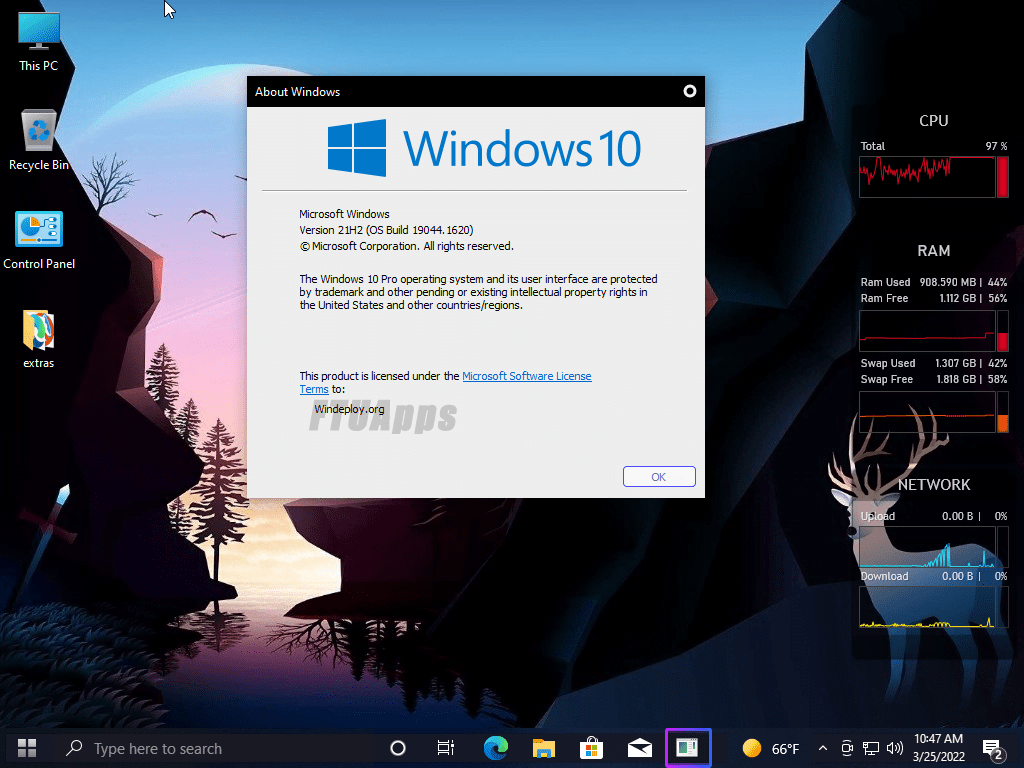Select the Control Panel desktop icon

point(39,240)
